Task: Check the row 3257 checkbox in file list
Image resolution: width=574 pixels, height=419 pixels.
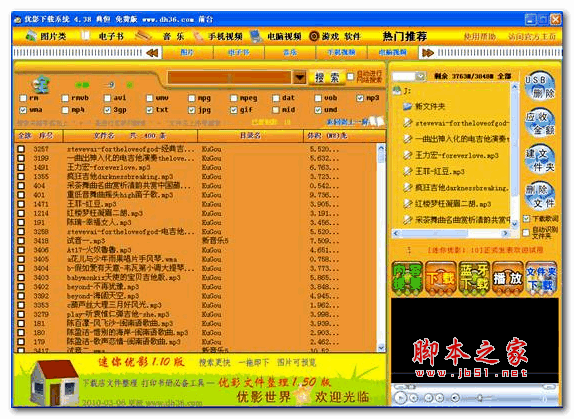Action: [21, 149]
